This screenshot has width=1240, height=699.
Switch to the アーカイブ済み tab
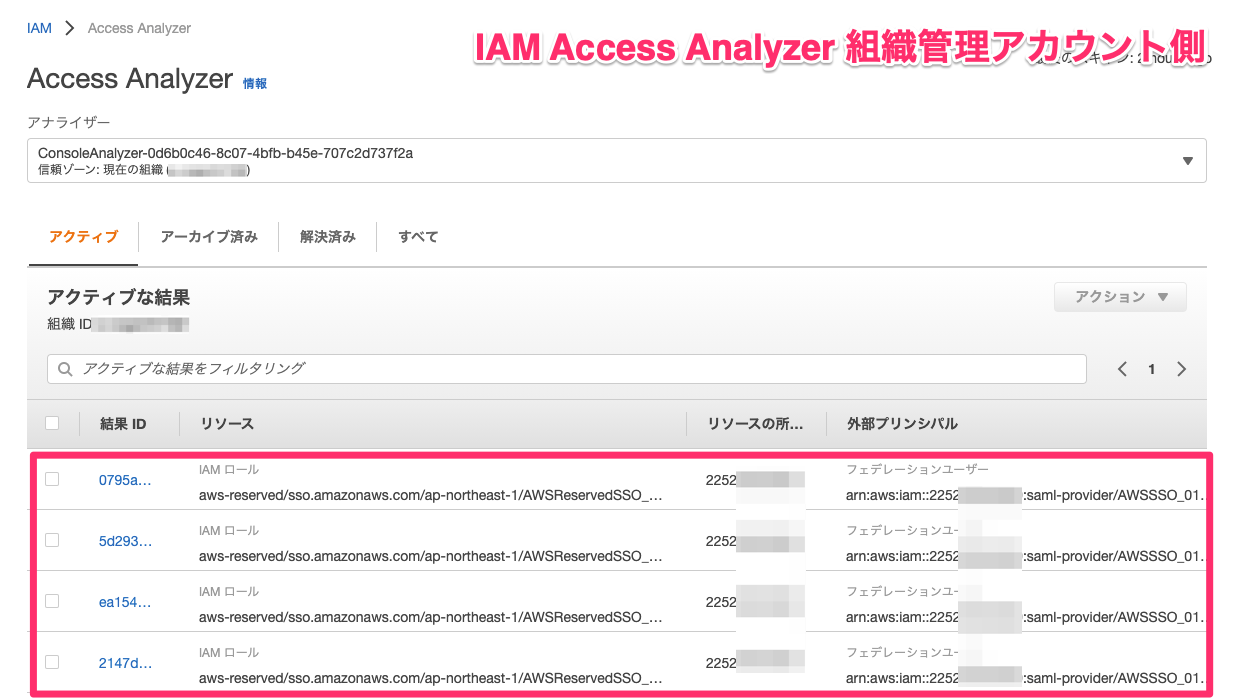209,237
